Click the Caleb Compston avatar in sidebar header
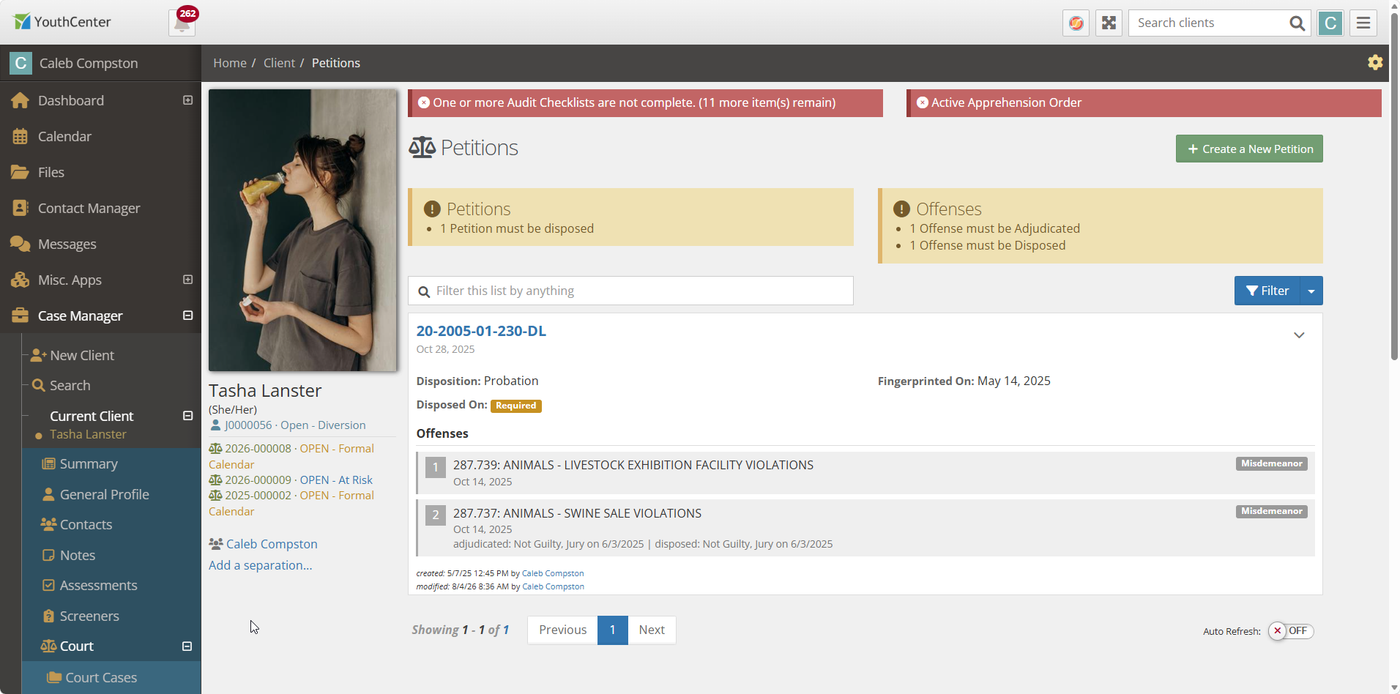 tap(20, 63)
